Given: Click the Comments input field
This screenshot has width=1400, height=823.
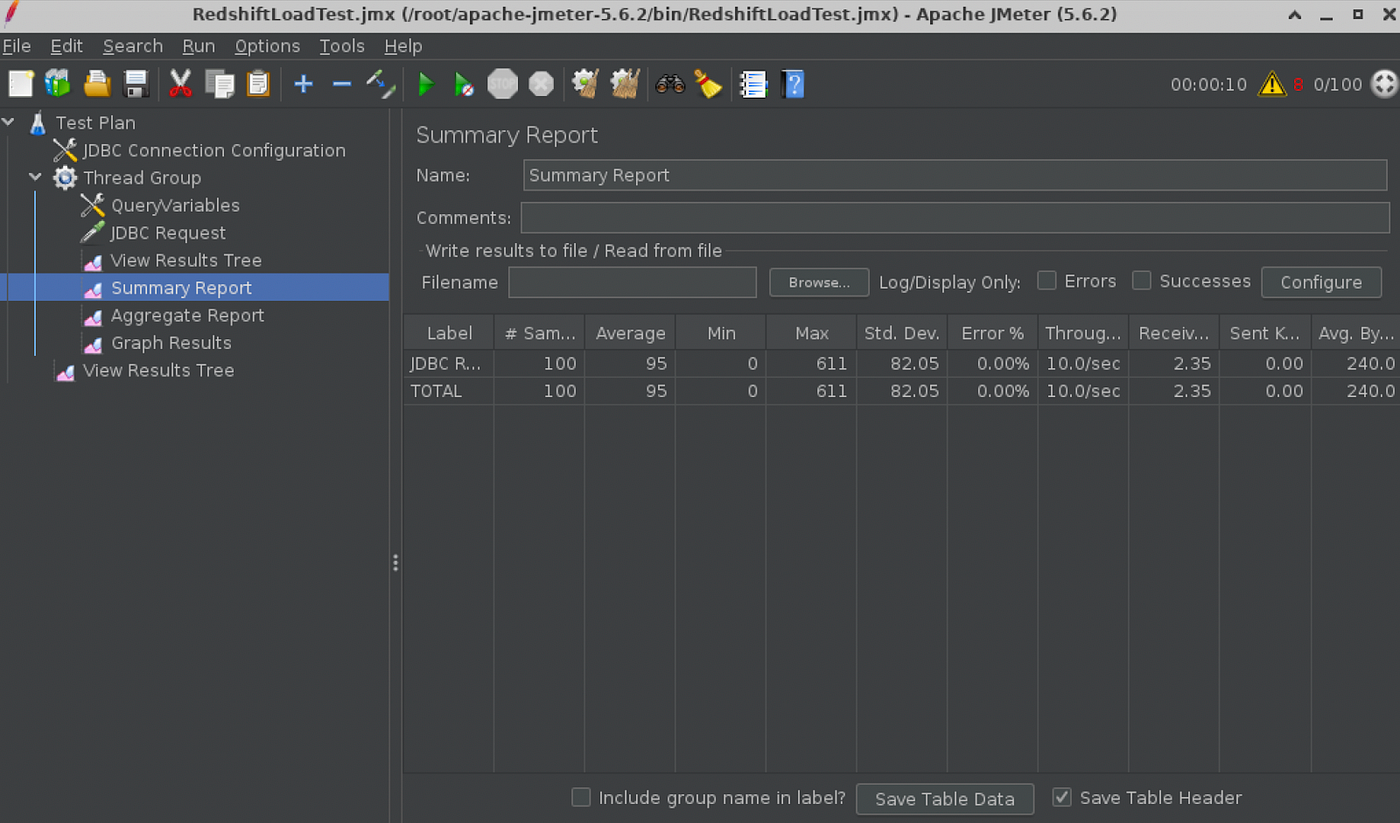Looking at the screenshot, I should point(955,218).
